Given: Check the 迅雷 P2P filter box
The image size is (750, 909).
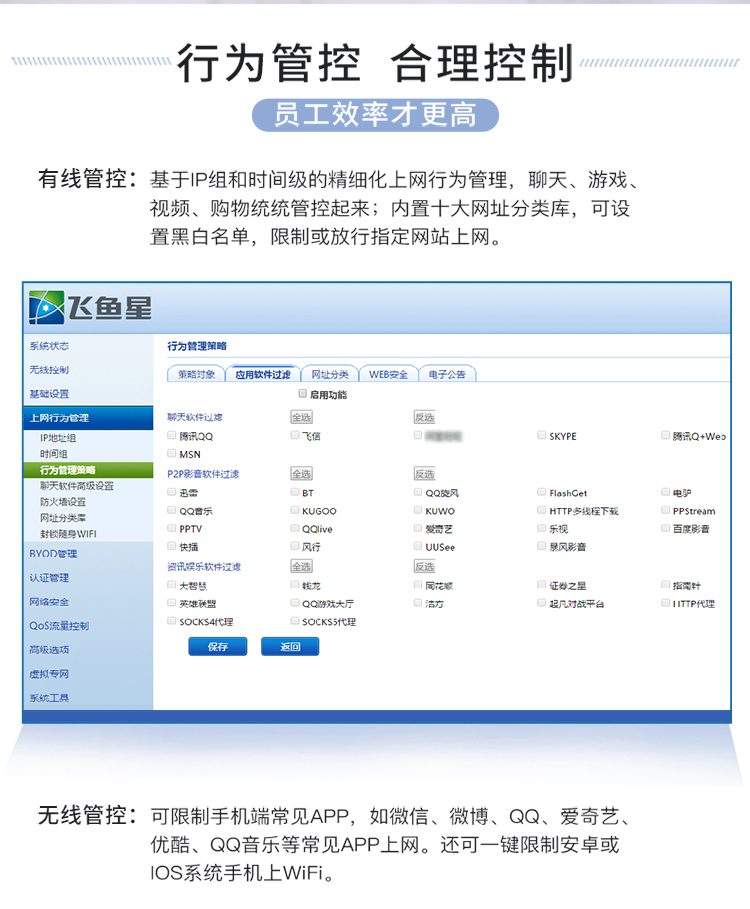Looking at the screenshot, I should [172, 492].
